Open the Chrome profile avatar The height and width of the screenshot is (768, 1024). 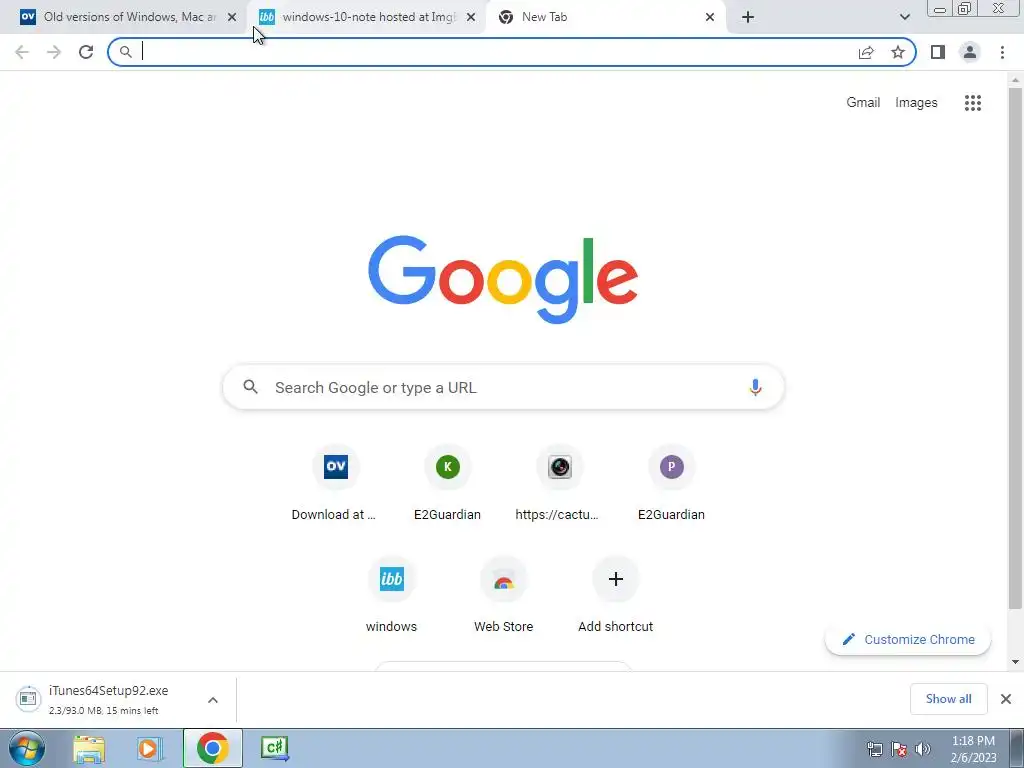970,52
